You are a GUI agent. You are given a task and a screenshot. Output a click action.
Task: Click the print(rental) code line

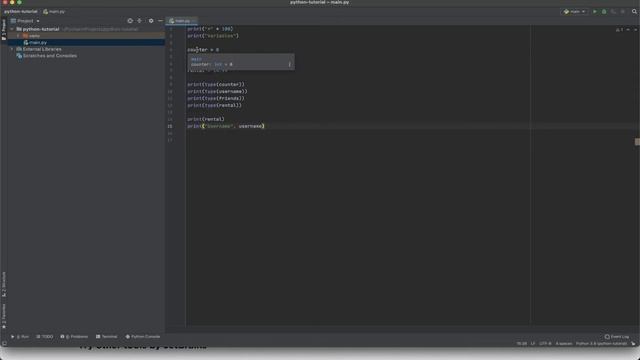206,119
